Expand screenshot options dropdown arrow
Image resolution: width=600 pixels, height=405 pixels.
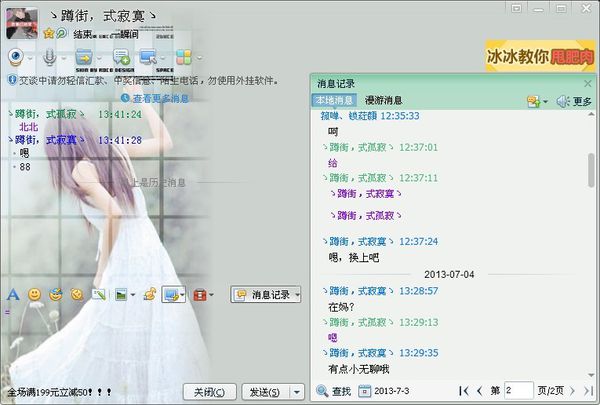pyautogui.click(x=182, y=295)
